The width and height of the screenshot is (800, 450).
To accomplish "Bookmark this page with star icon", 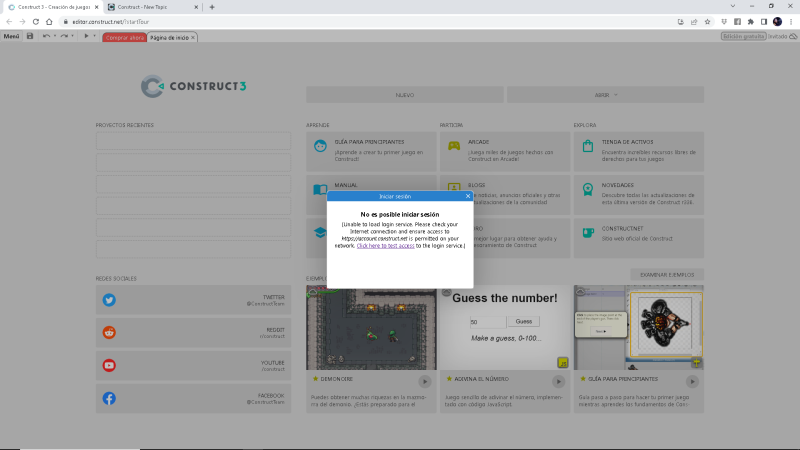I will [x=707, y=22].
